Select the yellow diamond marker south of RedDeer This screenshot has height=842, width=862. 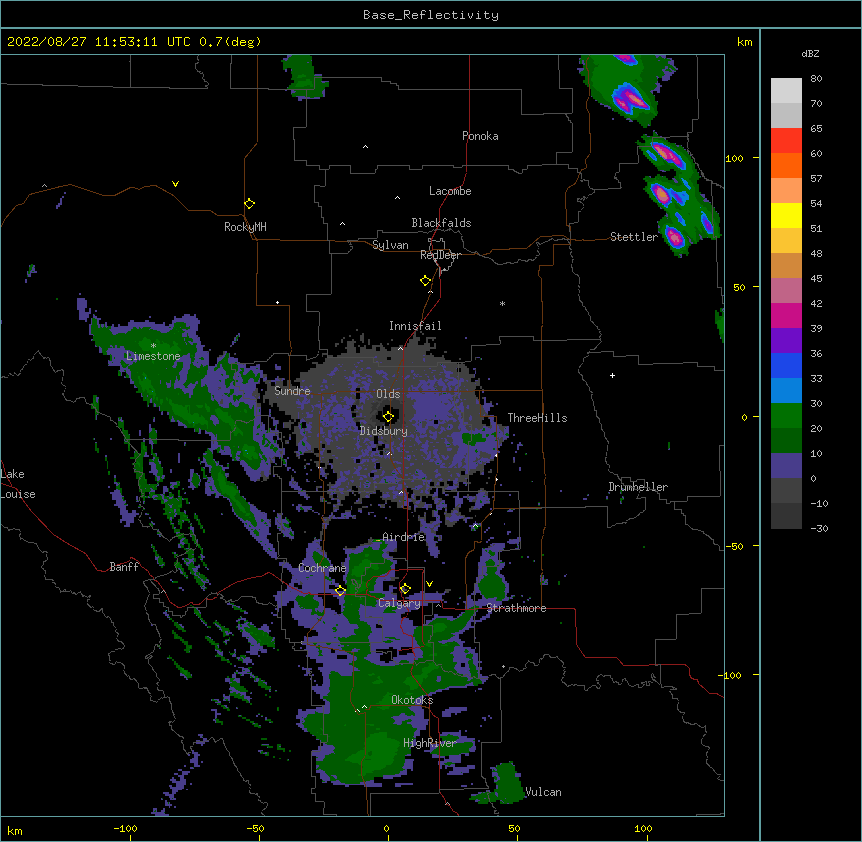[425, 280]
